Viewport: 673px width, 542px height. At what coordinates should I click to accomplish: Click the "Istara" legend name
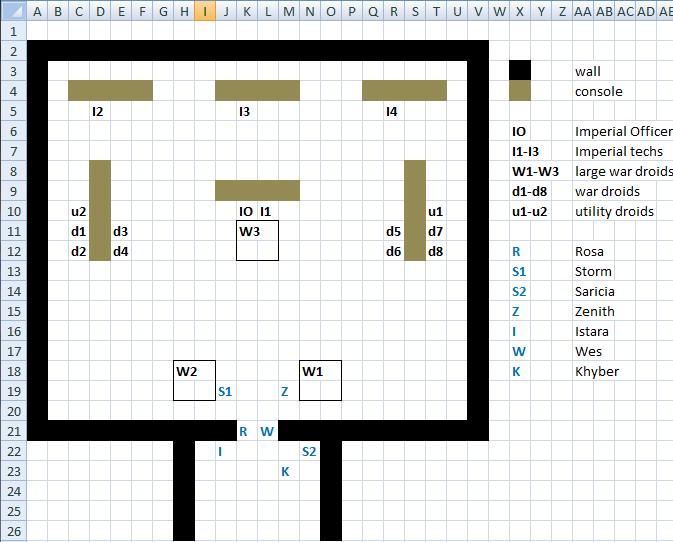pyautogui.click(x=592, y=332)
